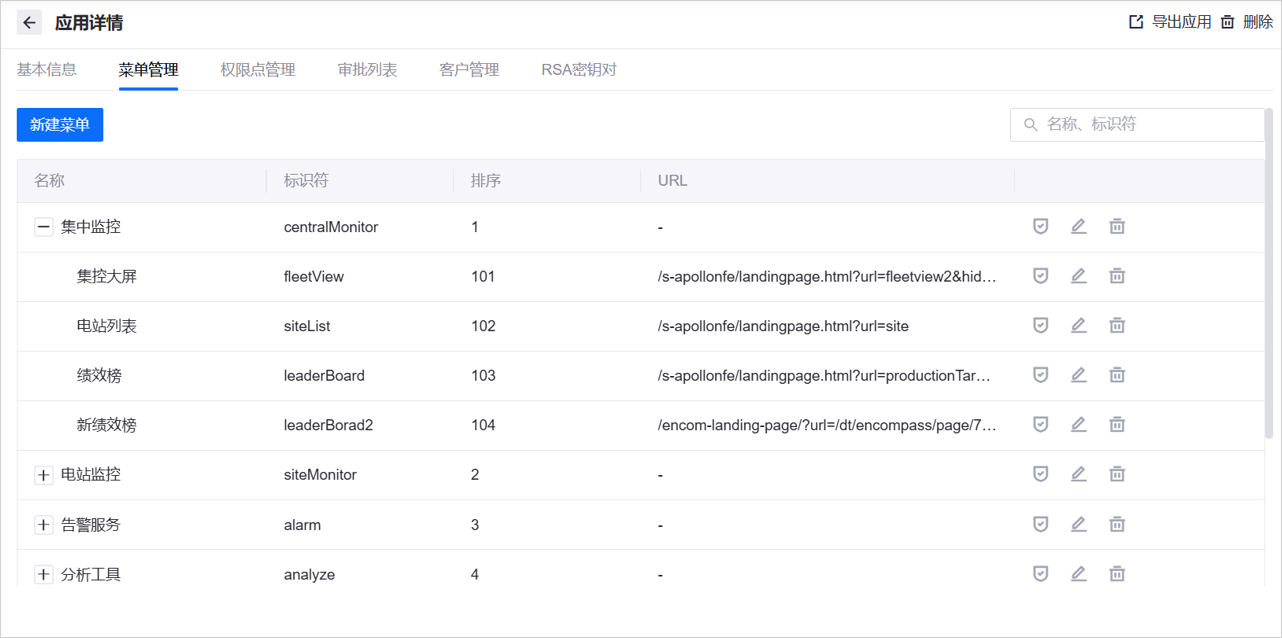
Task: Collapse the 集中监控 menu tree
Action: point(43,226)
